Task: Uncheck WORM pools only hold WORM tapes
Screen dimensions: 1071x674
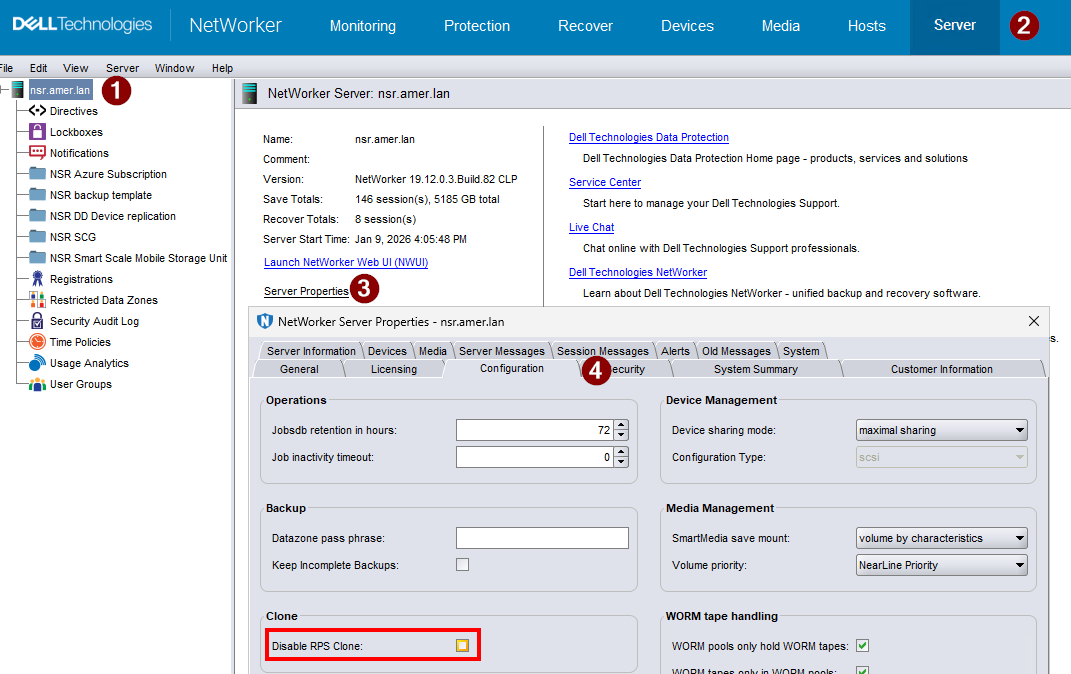Action: [863, 645]
